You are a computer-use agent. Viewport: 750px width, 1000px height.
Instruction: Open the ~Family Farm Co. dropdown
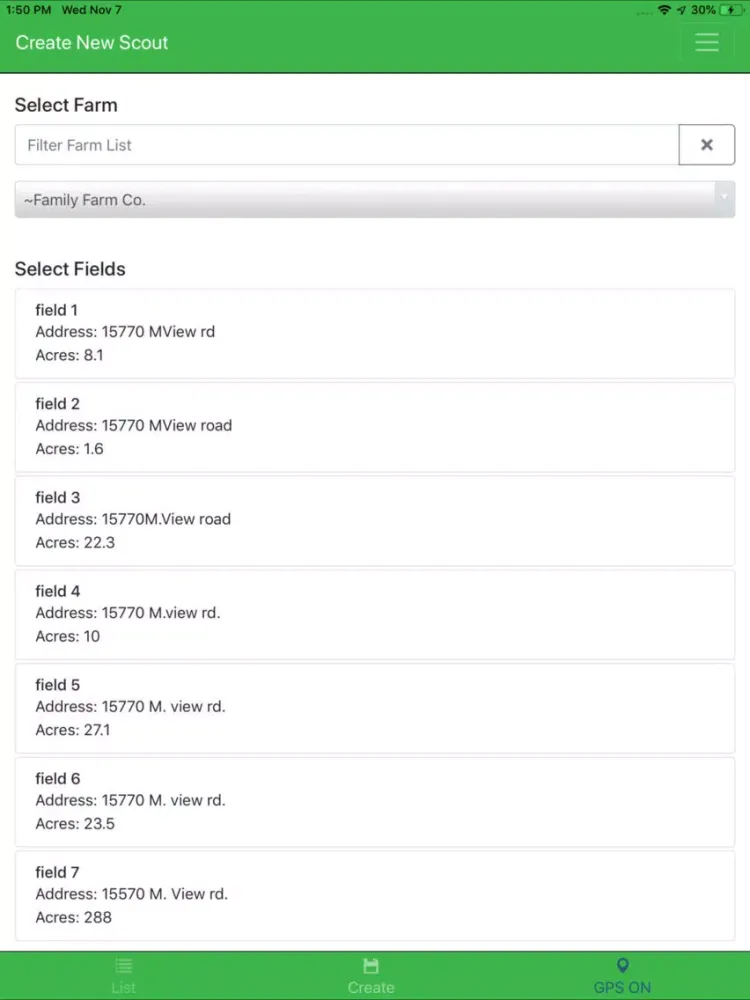click(375, 200)
